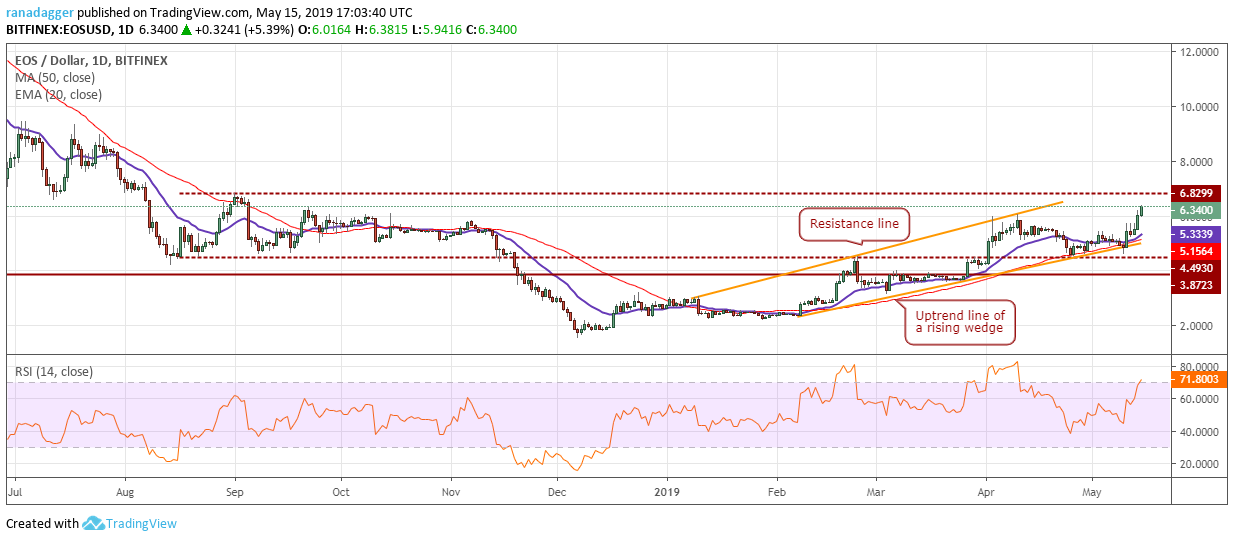Click the 4.4930 price level label
The height and width of the screenshot is (541, 1234).
pyautogui.click(x=1198, y=268)
